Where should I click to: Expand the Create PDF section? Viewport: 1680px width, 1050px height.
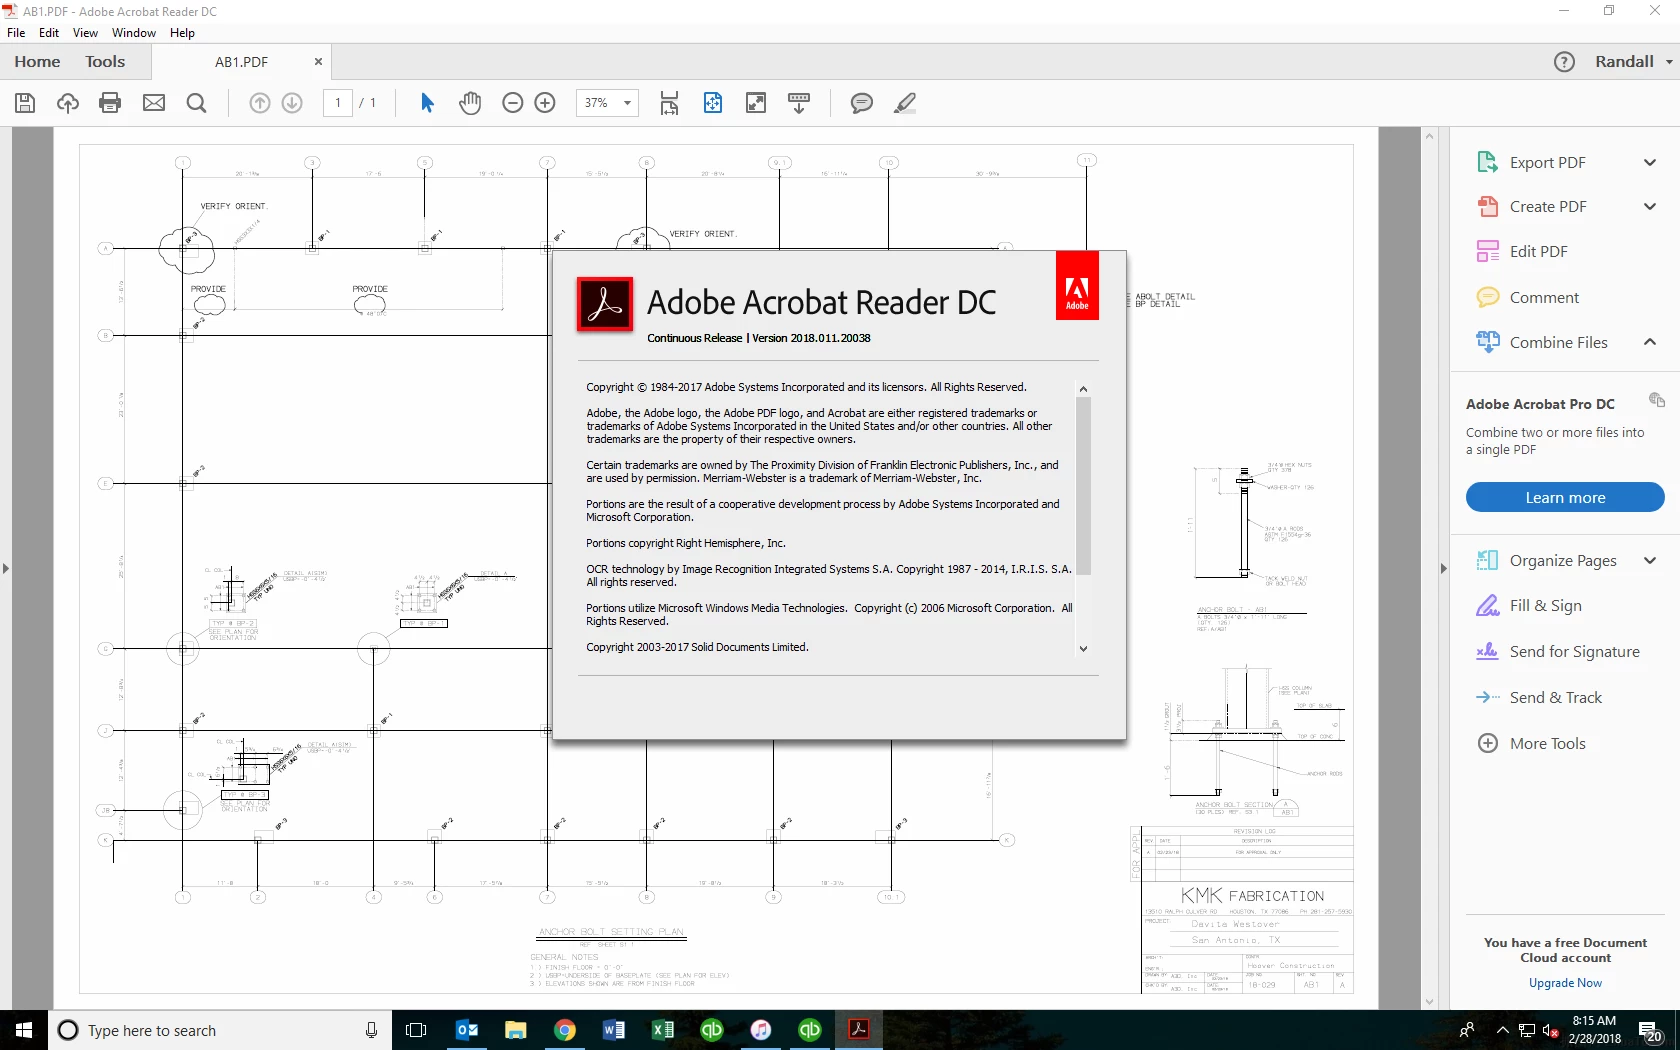1650,206
